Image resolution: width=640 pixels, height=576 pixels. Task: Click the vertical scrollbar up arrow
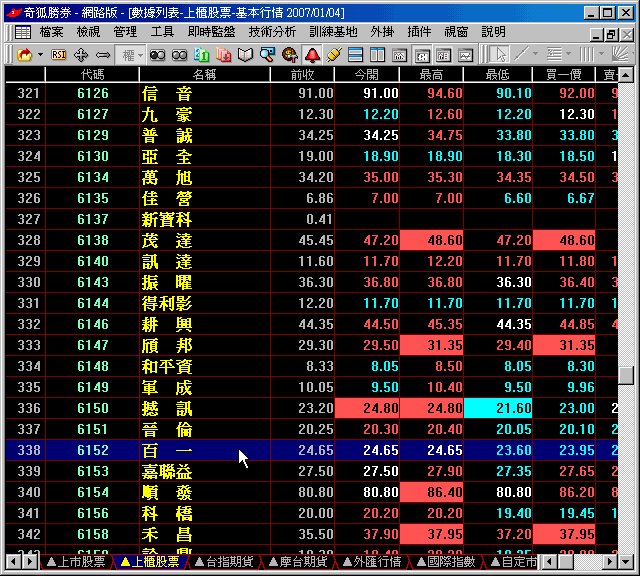pos(626,75)
